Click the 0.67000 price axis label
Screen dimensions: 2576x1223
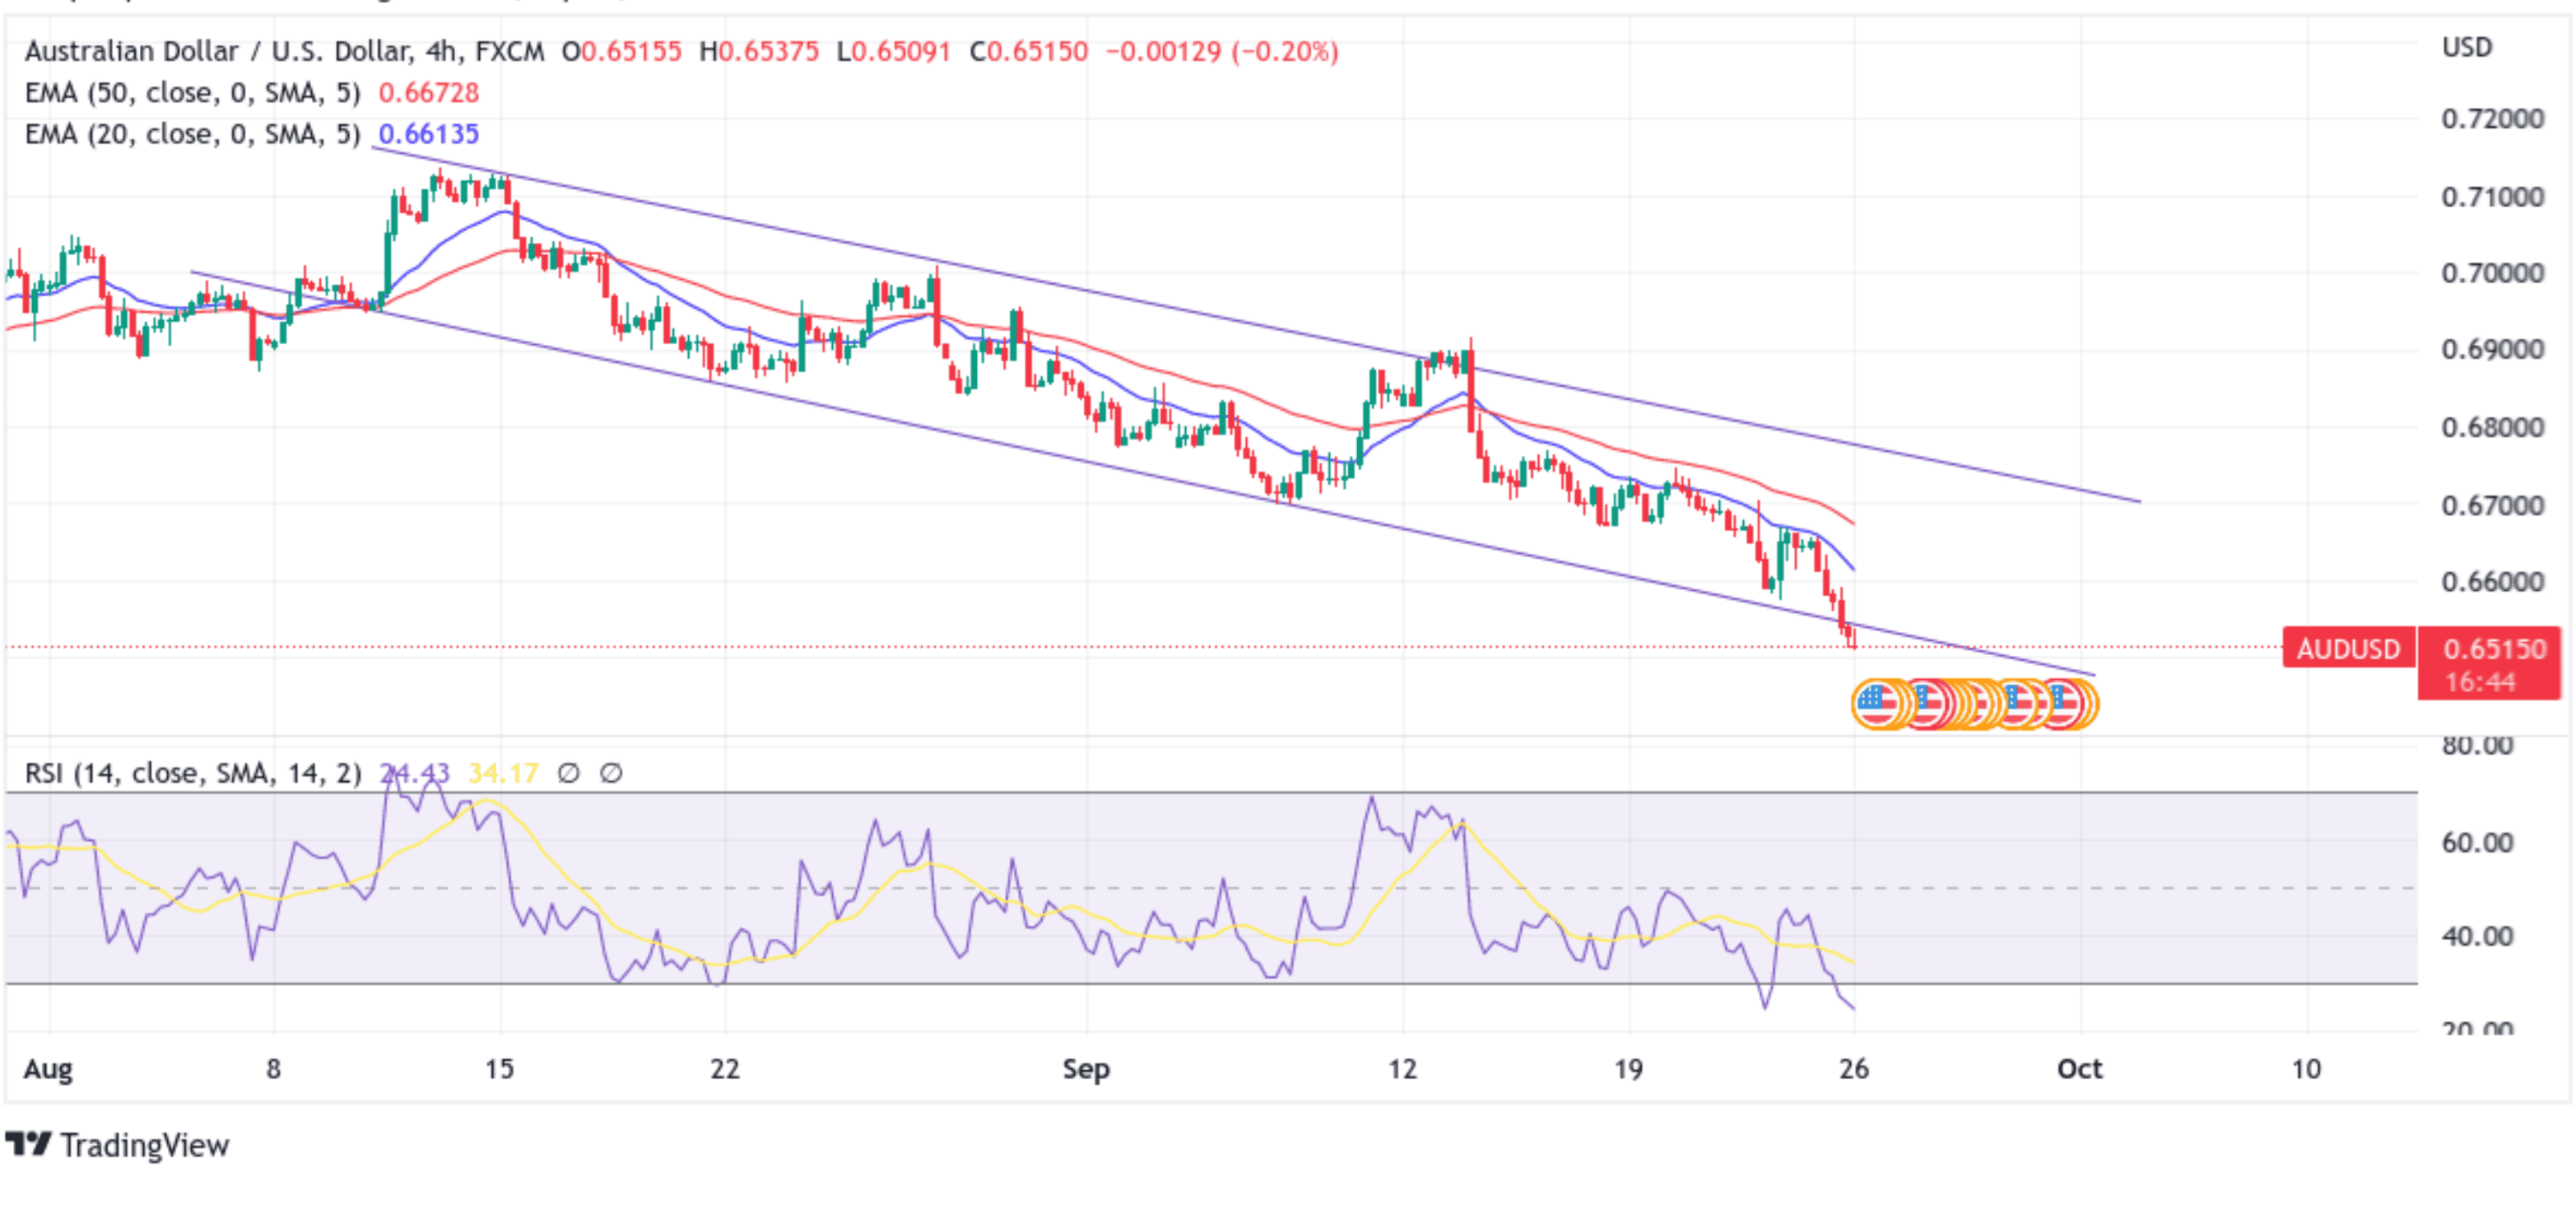2492,505
